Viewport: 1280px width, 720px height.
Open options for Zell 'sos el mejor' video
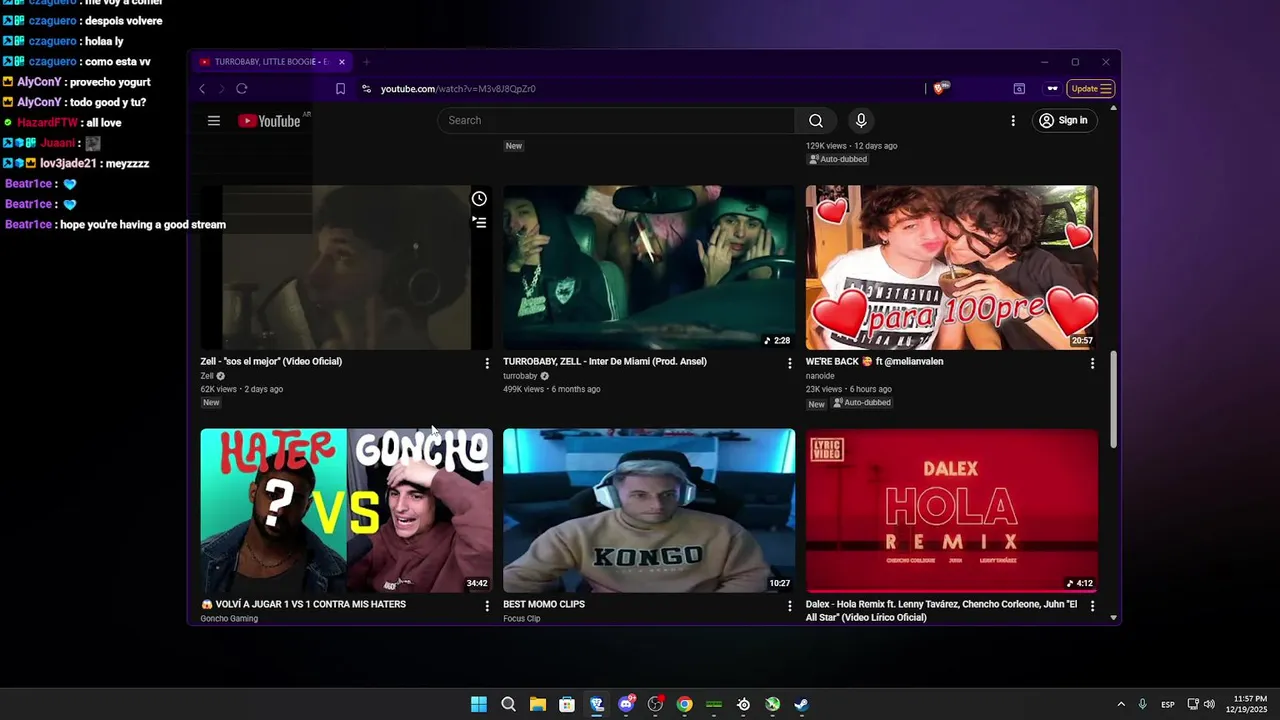coord(487,363)
